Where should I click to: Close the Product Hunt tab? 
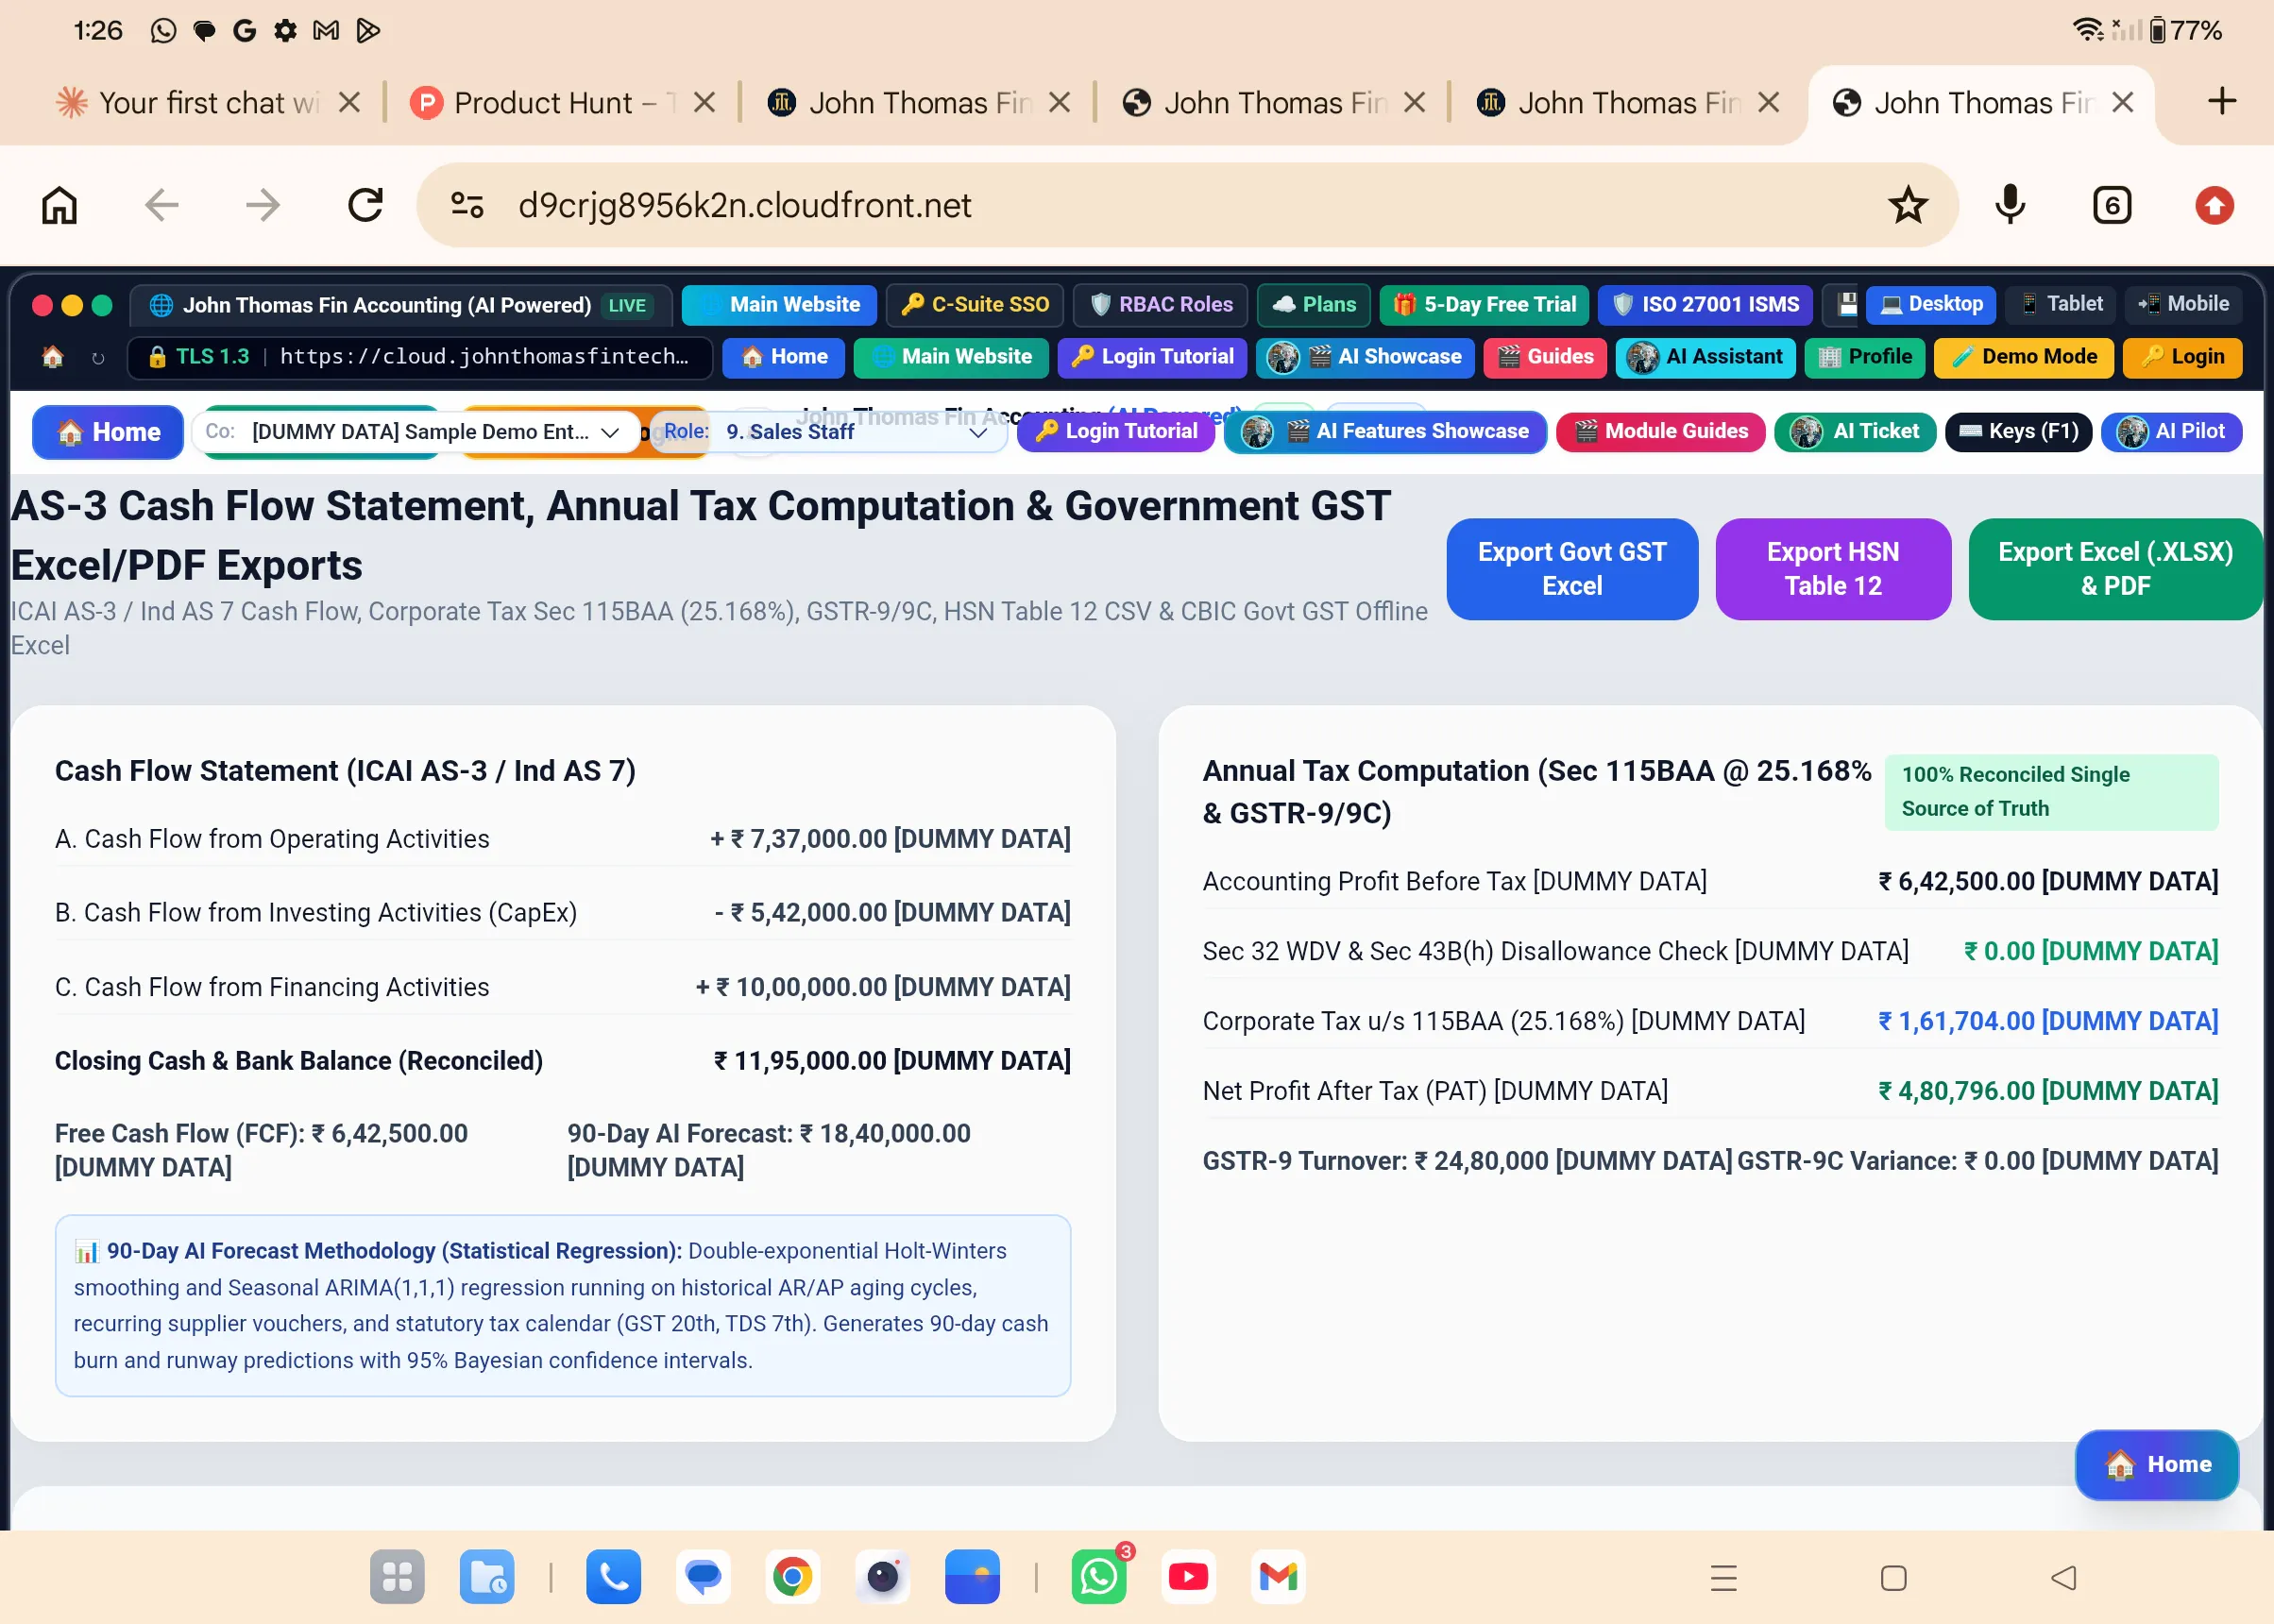point(705,102)
